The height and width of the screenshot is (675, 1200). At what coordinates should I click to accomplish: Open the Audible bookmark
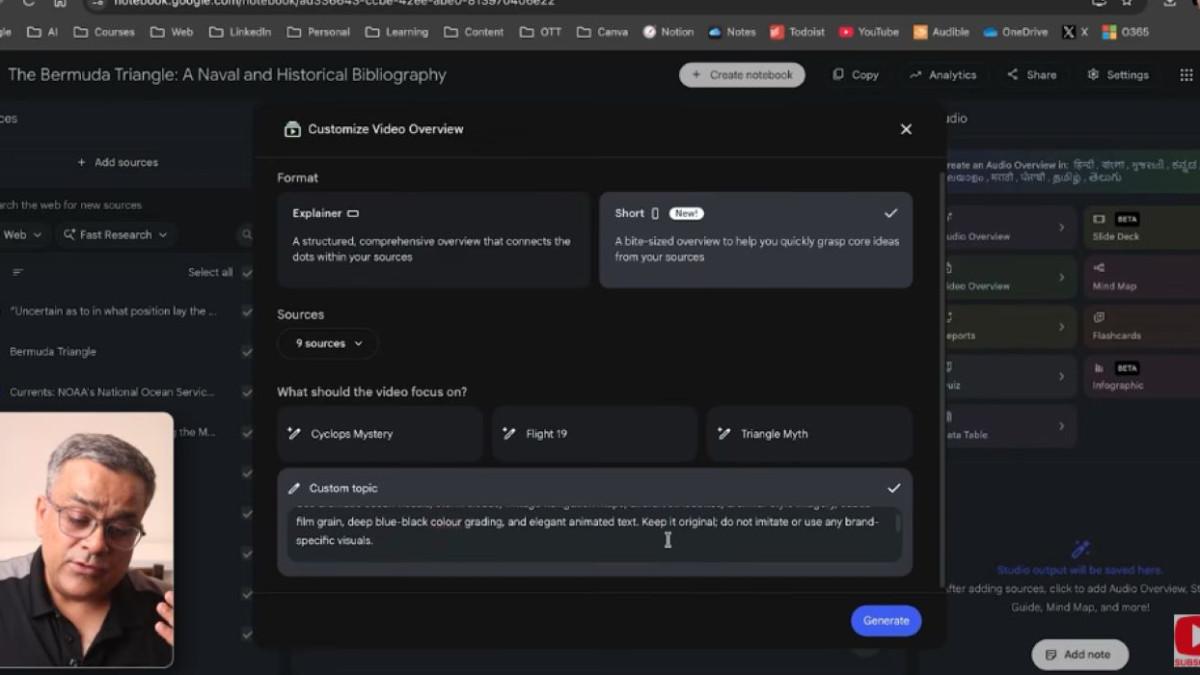(941, 32)
